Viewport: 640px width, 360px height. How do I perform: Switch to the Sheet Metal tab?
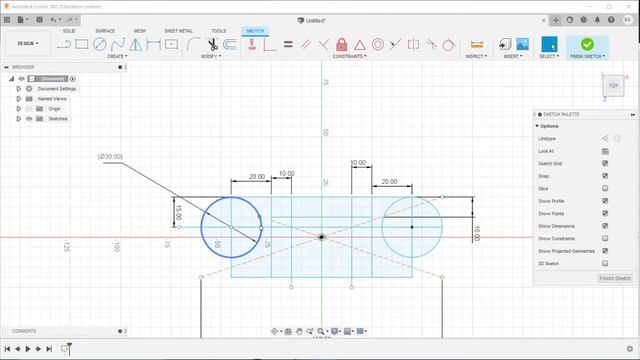coord(178,31)
